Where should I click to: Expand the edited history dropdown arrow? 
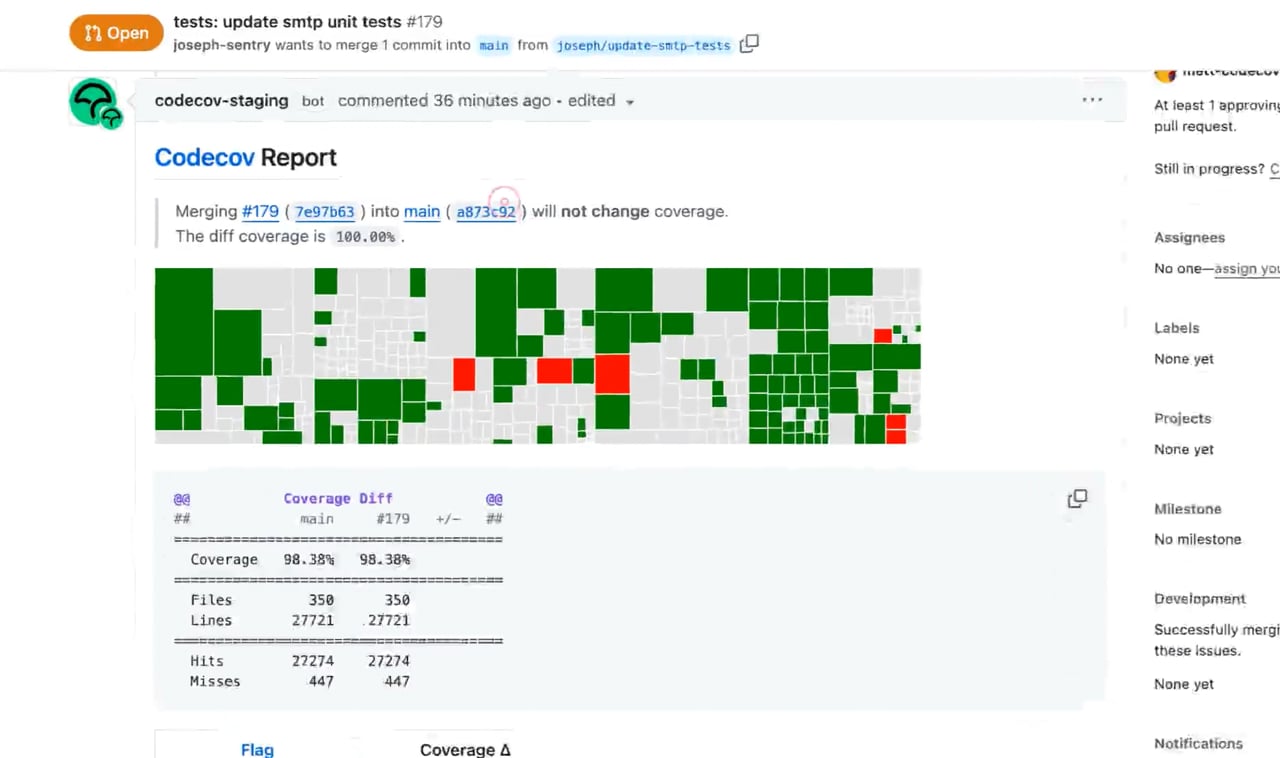630,102
